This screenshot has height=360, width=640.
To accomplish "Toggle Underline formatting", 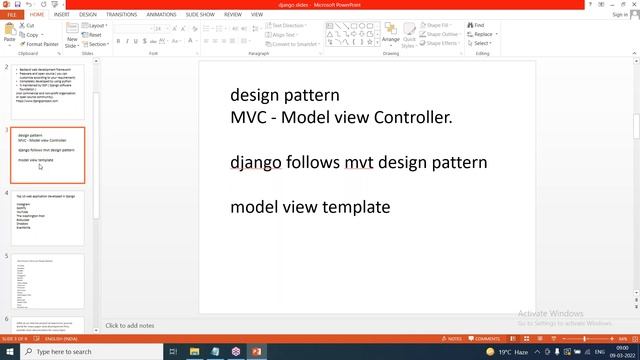I will pyautogui.click(x=136, y=41).
